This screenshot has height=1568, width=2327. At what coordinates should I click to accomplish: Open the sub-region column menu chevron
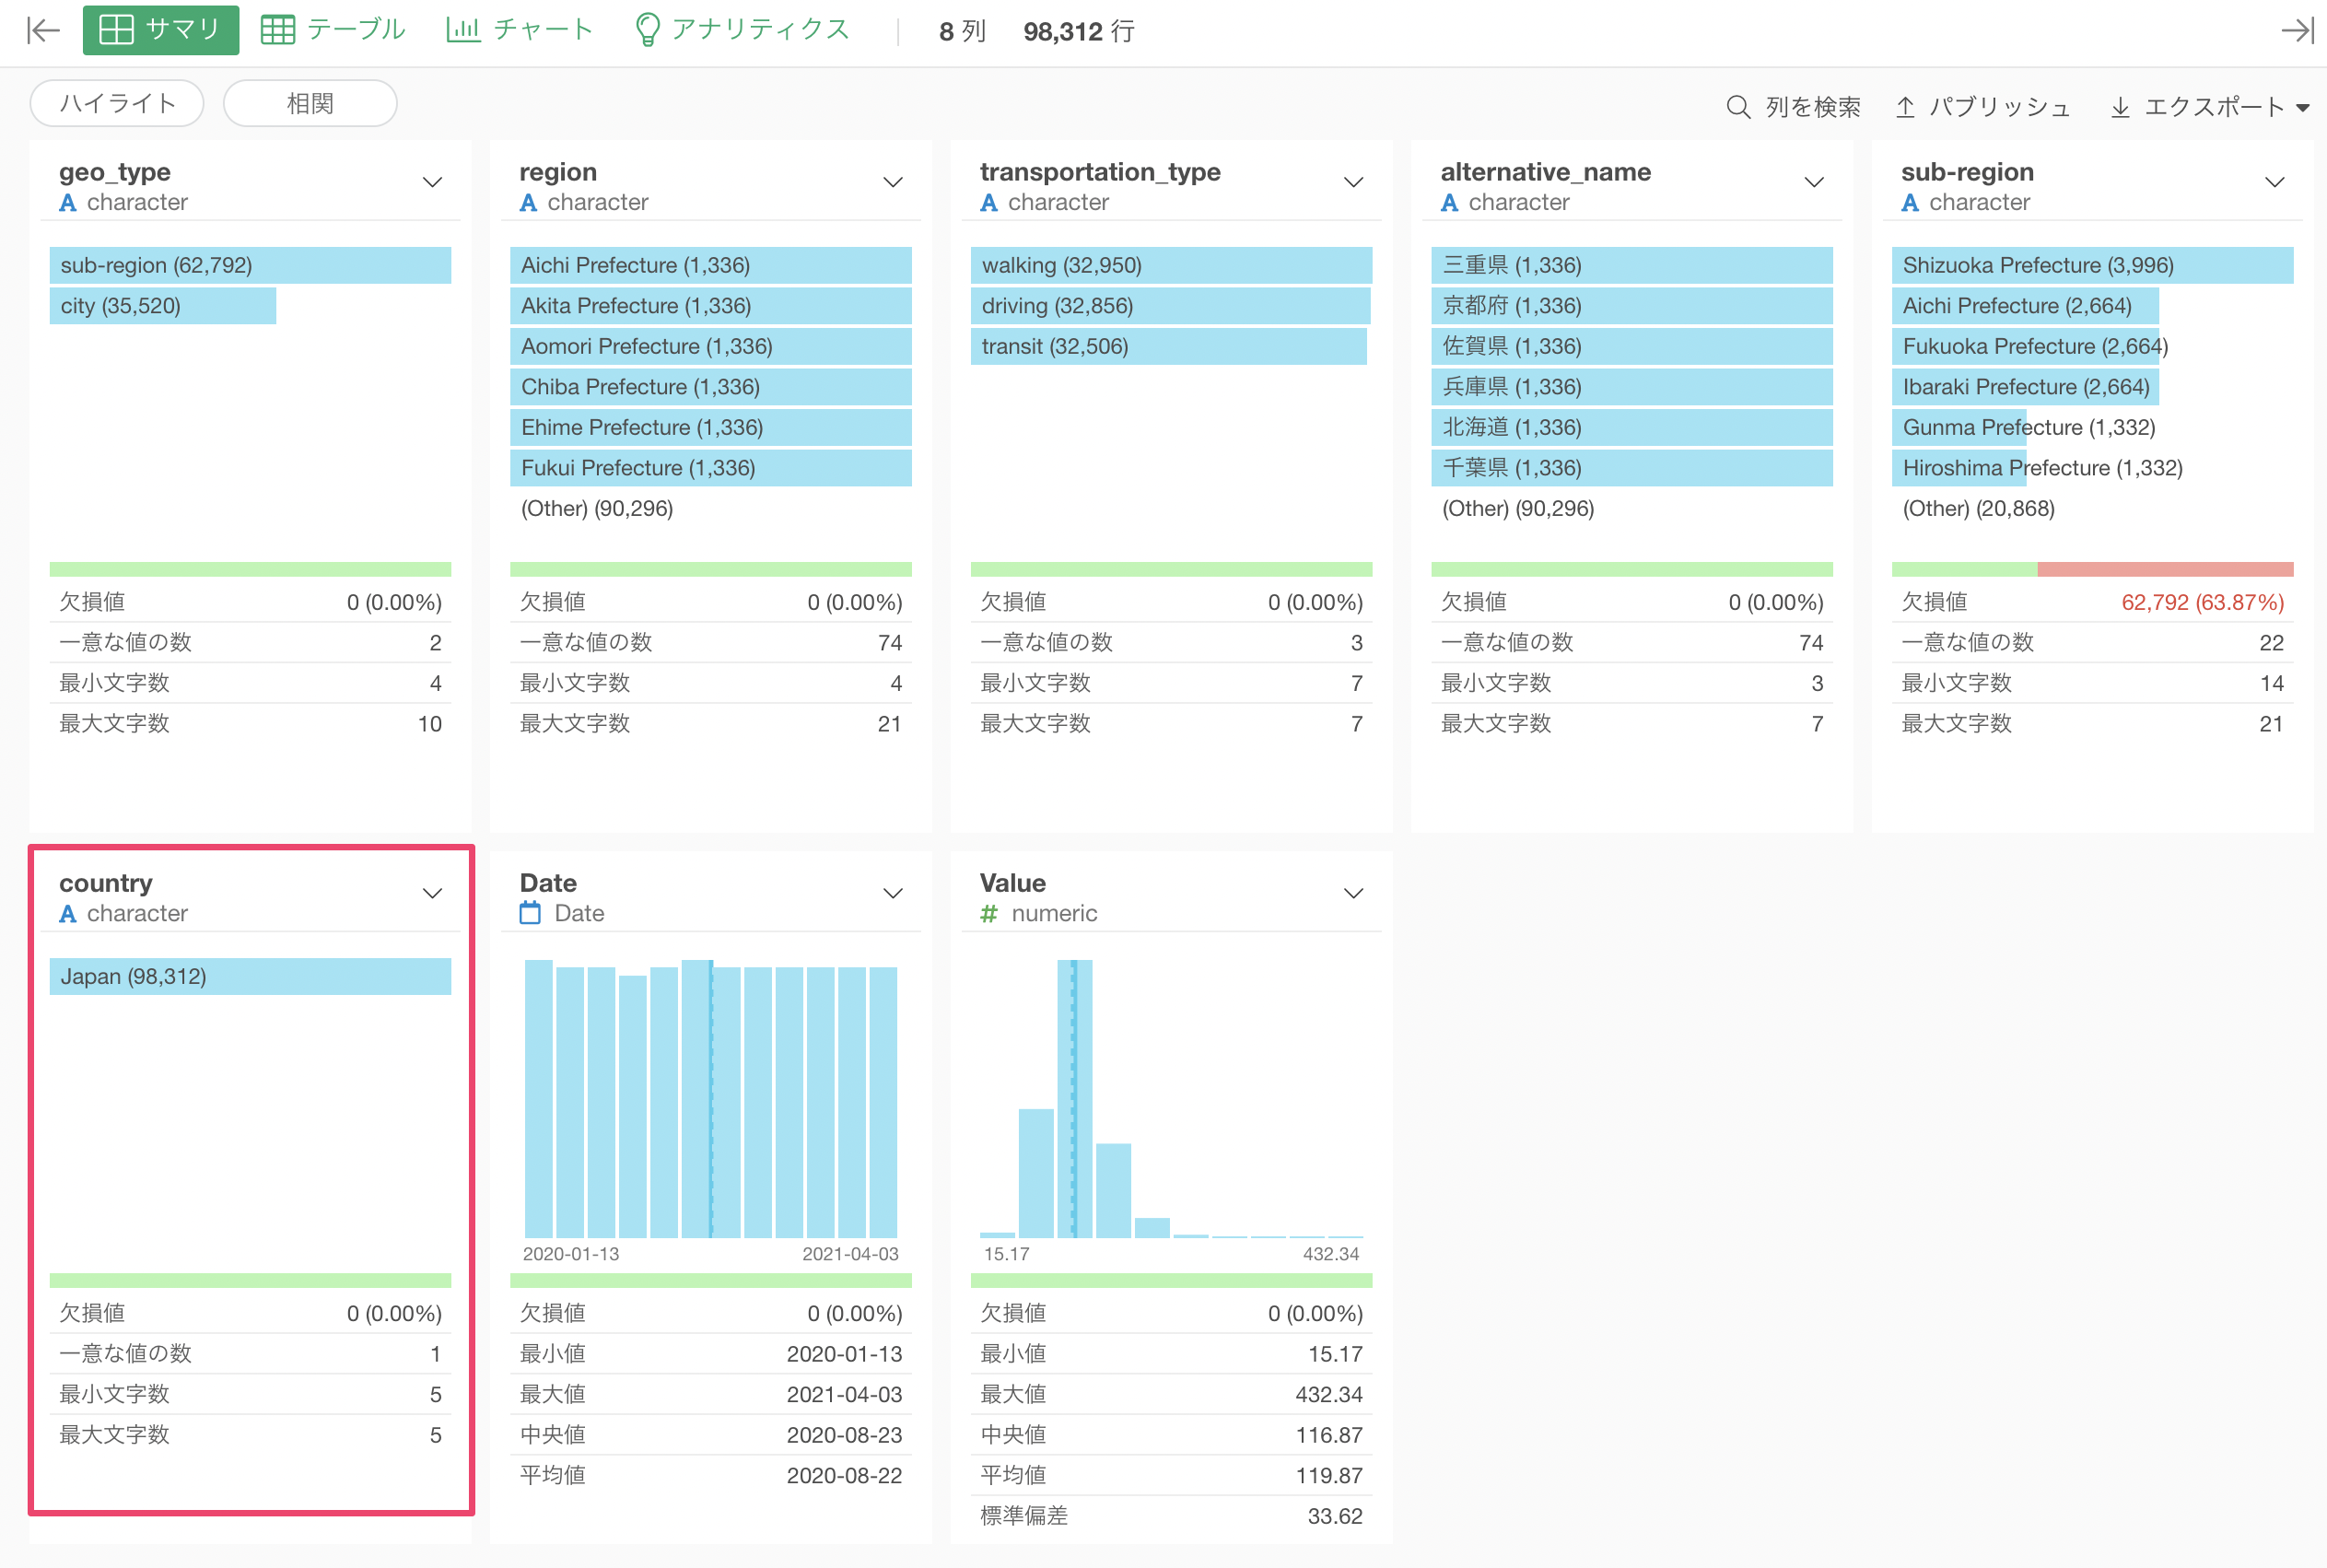coord(2274,182)
